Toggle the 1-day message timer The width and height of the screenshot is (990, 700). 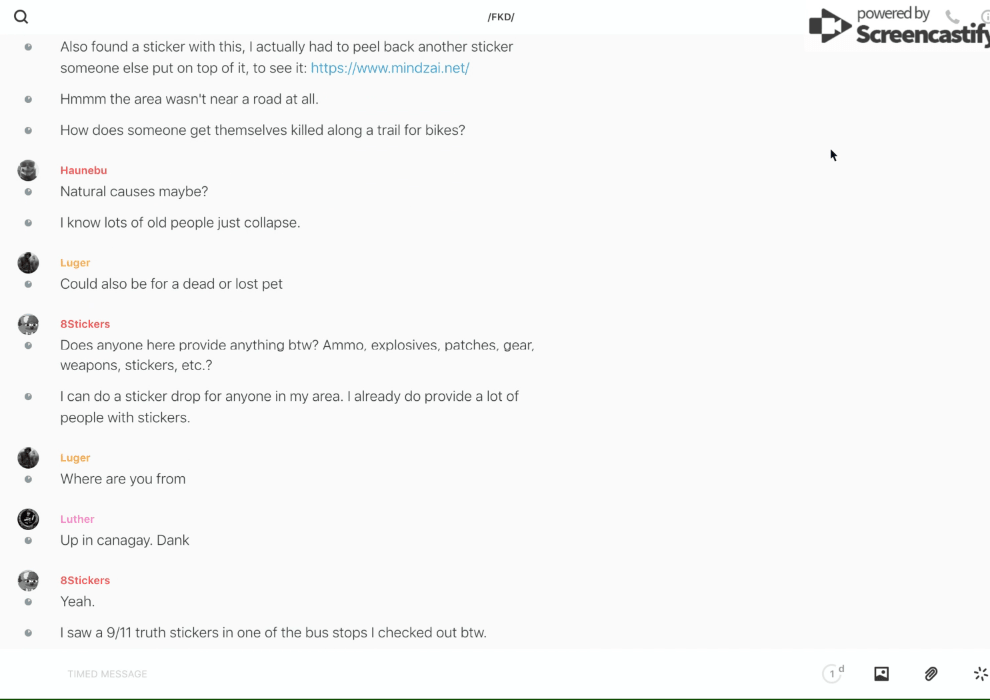pyautogui.click(x=833, y=674)
